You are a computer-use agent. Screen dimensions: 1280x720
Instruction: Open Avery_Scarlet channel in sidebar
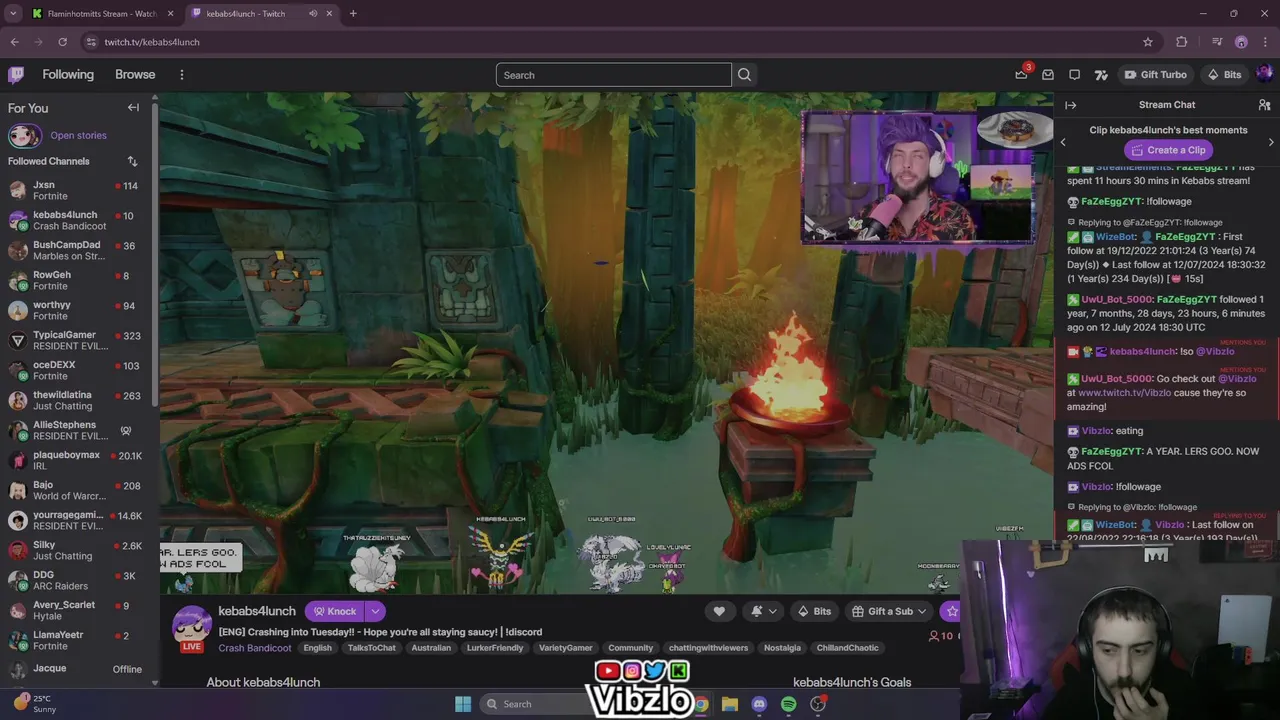click(x=76, y=610)
